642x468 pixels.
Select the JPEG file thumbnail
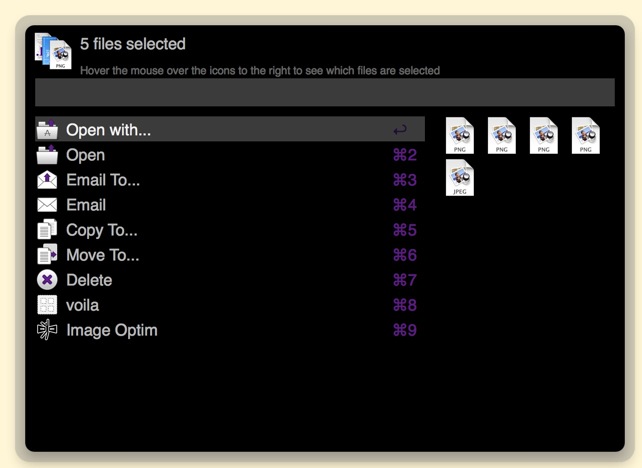(460, 178)
